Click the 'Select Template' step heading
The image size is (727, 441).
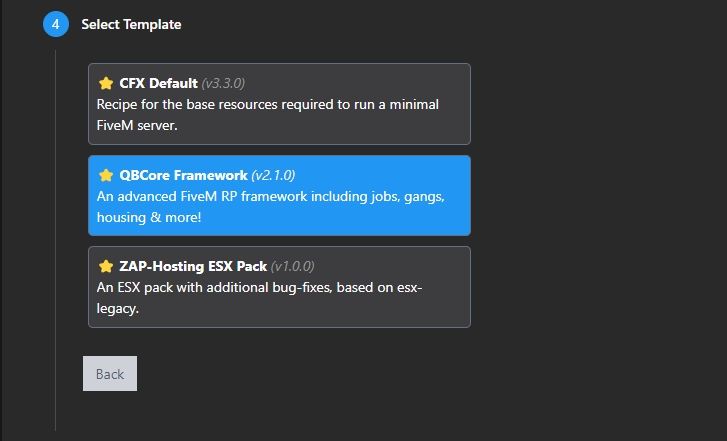[x=131, y=24]
